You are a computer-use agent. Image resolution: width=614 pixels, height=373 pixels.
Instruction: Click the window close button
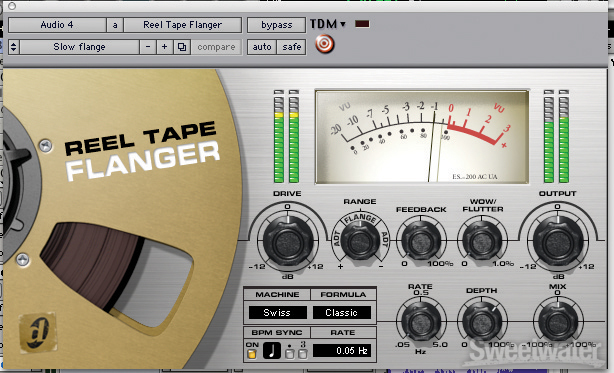(x=12, y=5)
